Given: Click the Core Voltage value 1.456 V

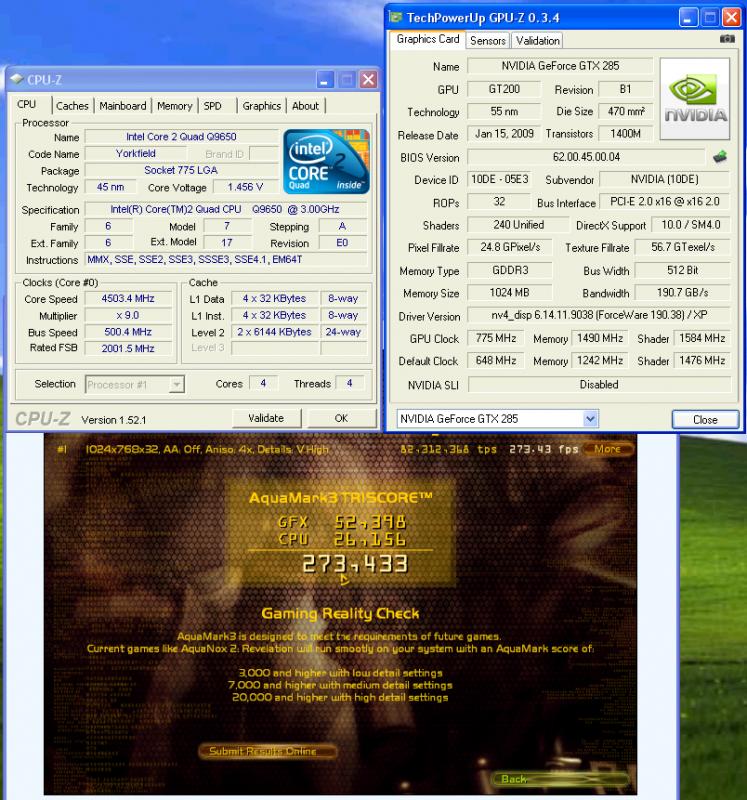Looking at the screenshot, I should click(245, 187).
